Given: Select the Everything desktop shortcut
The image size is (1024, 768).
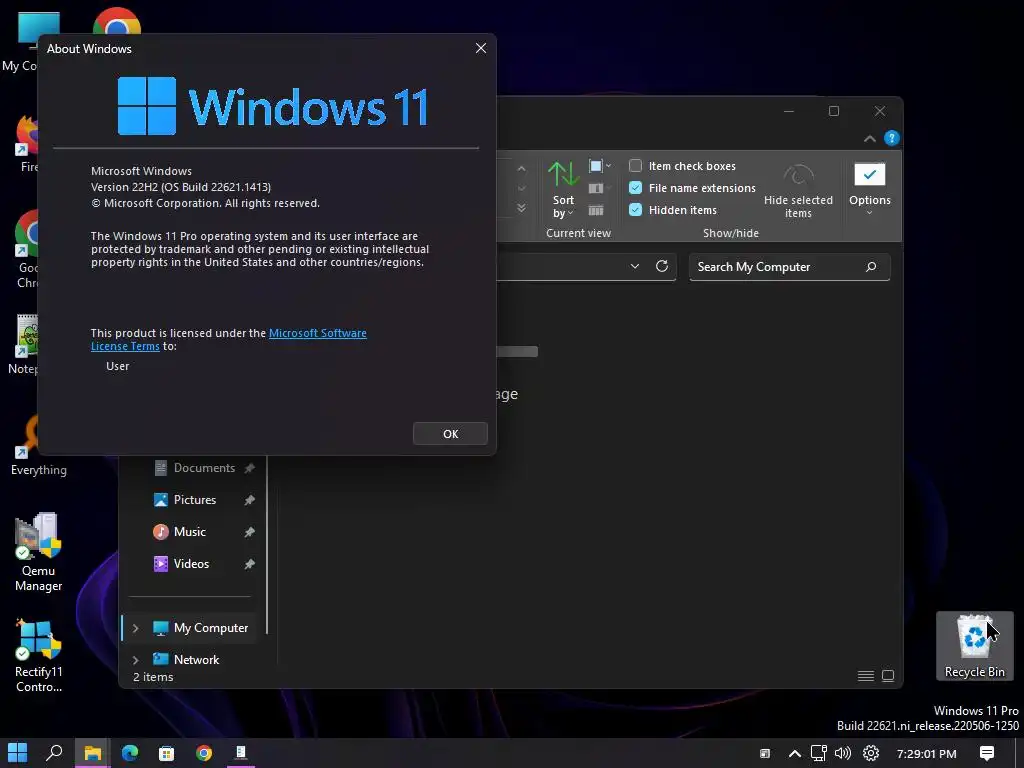Looking at the screenshot, I should (39, 447).
